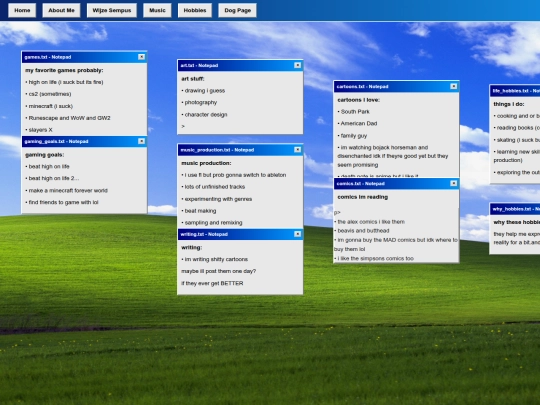Close the art.txt Notepad window
Viewport: 540px width, 405px height.
click(x=298, y=65)
